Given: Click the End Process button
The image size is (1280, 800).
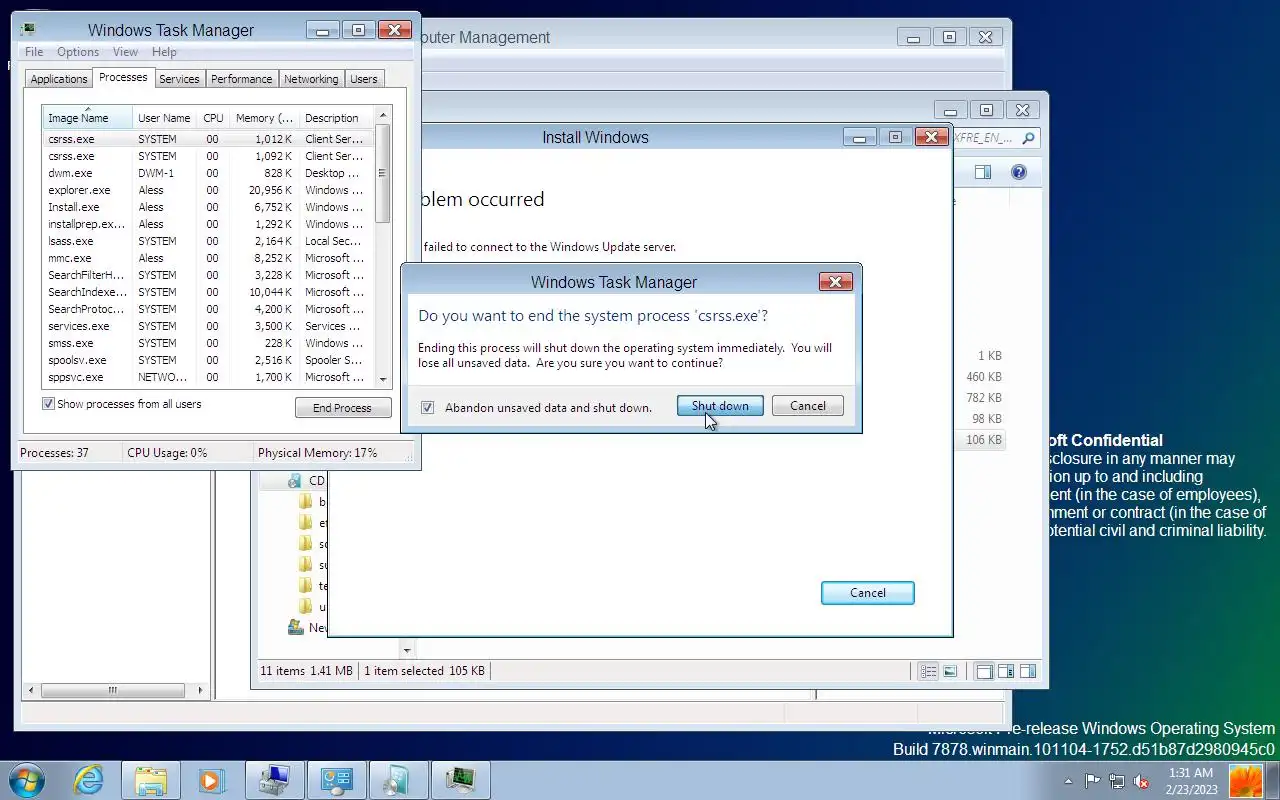Looking at the screenshot, I should (x=342, y=408).
